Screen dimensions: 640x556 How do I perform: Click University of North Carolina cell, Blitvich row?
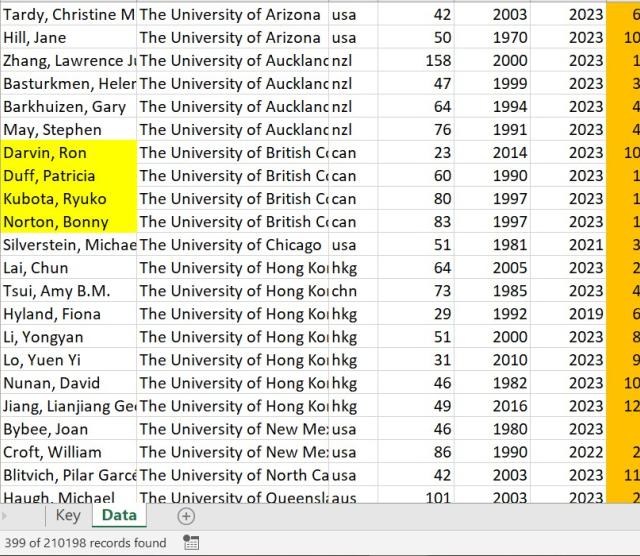[x=233, y=476]
